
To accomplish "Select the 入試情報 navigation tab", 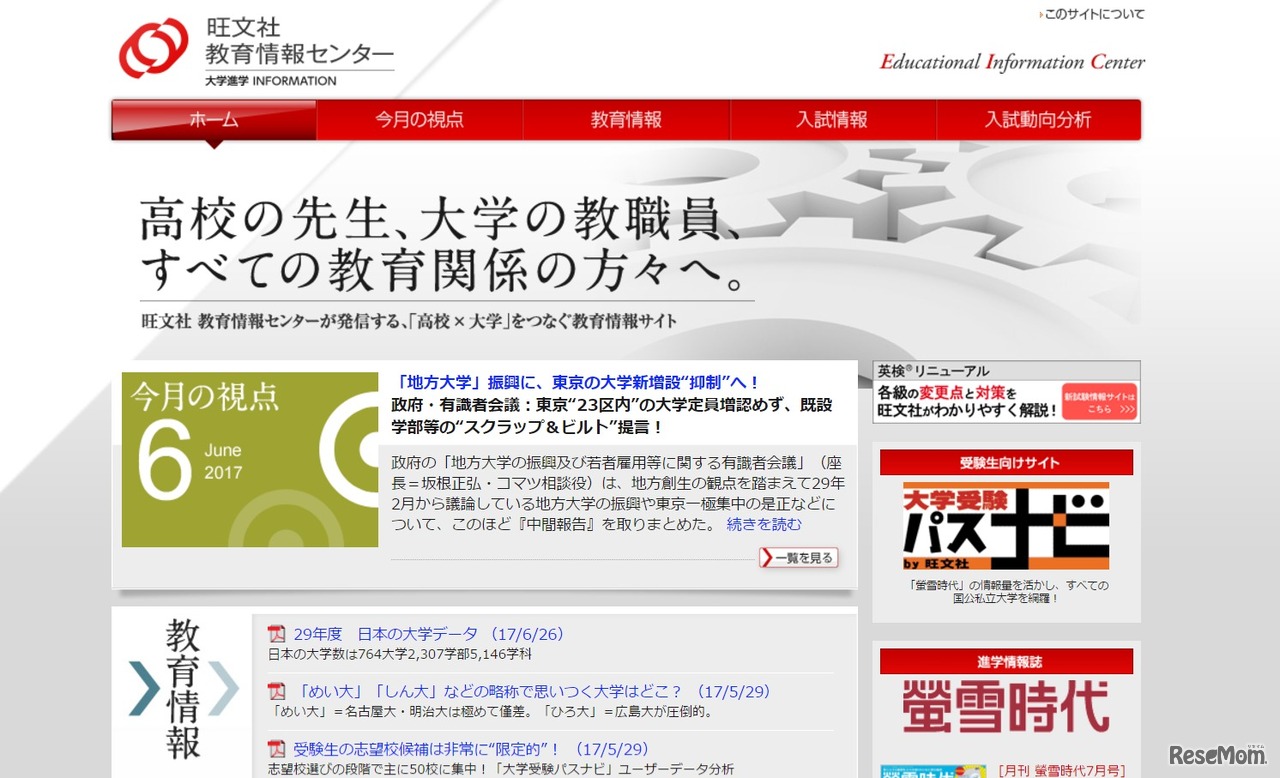I will [x=833, y=120].
